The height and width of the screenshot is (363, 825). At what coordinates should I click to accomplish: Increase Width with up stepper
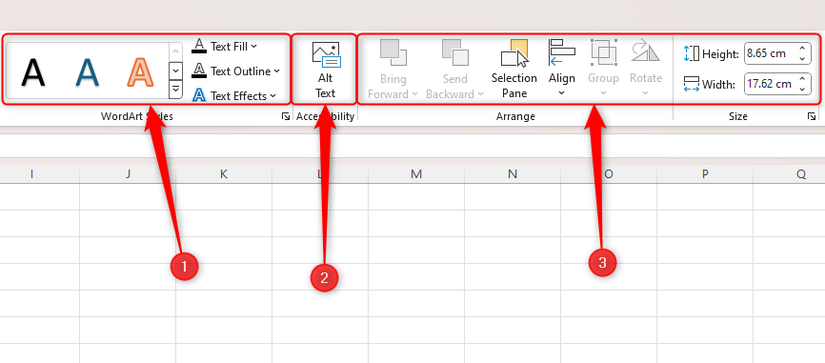[802, 79]
